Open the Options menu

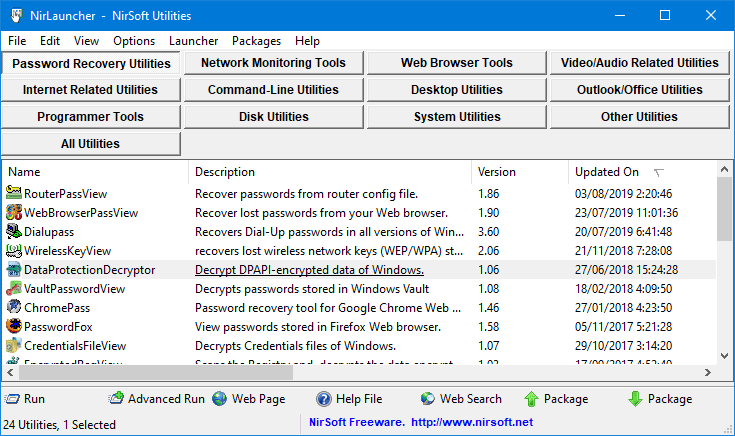(134, 41)
